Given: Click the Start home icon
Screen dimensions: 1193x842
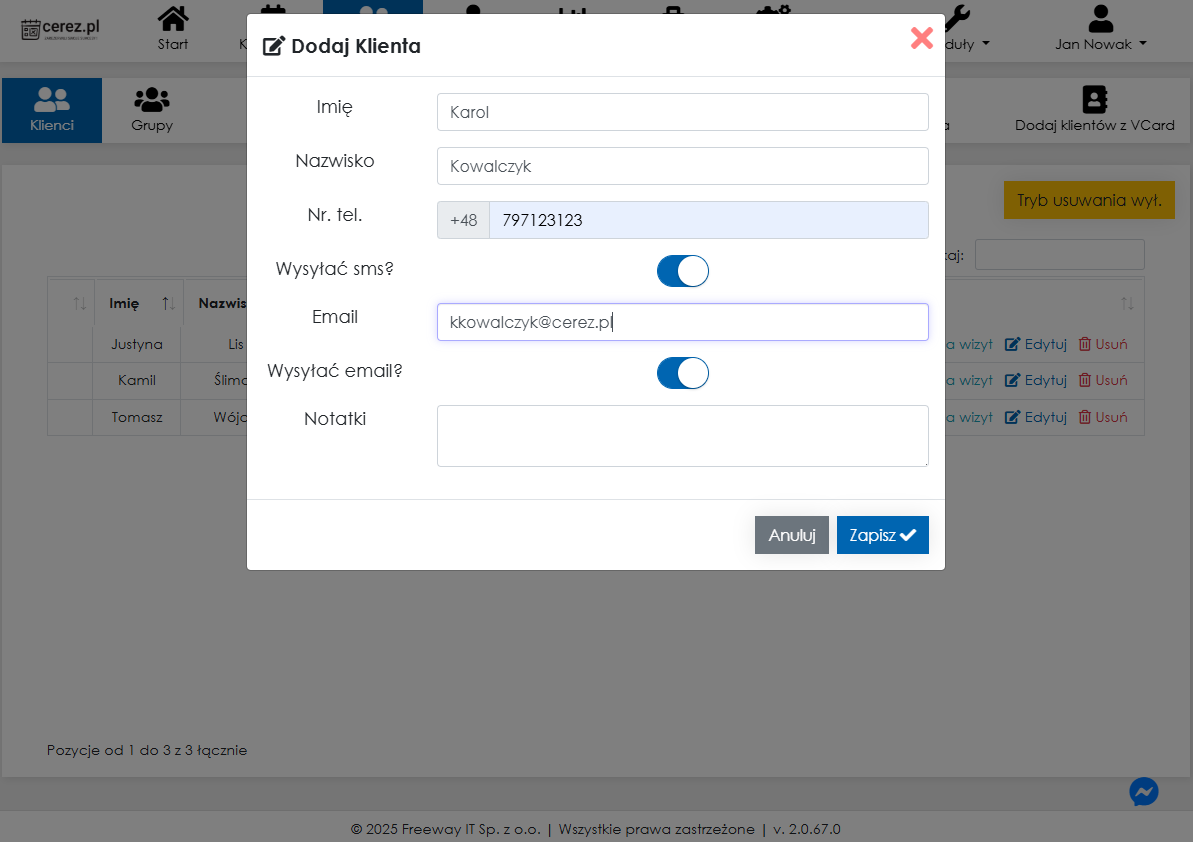Looking at the screenshot, I should (x=173, y=19).
